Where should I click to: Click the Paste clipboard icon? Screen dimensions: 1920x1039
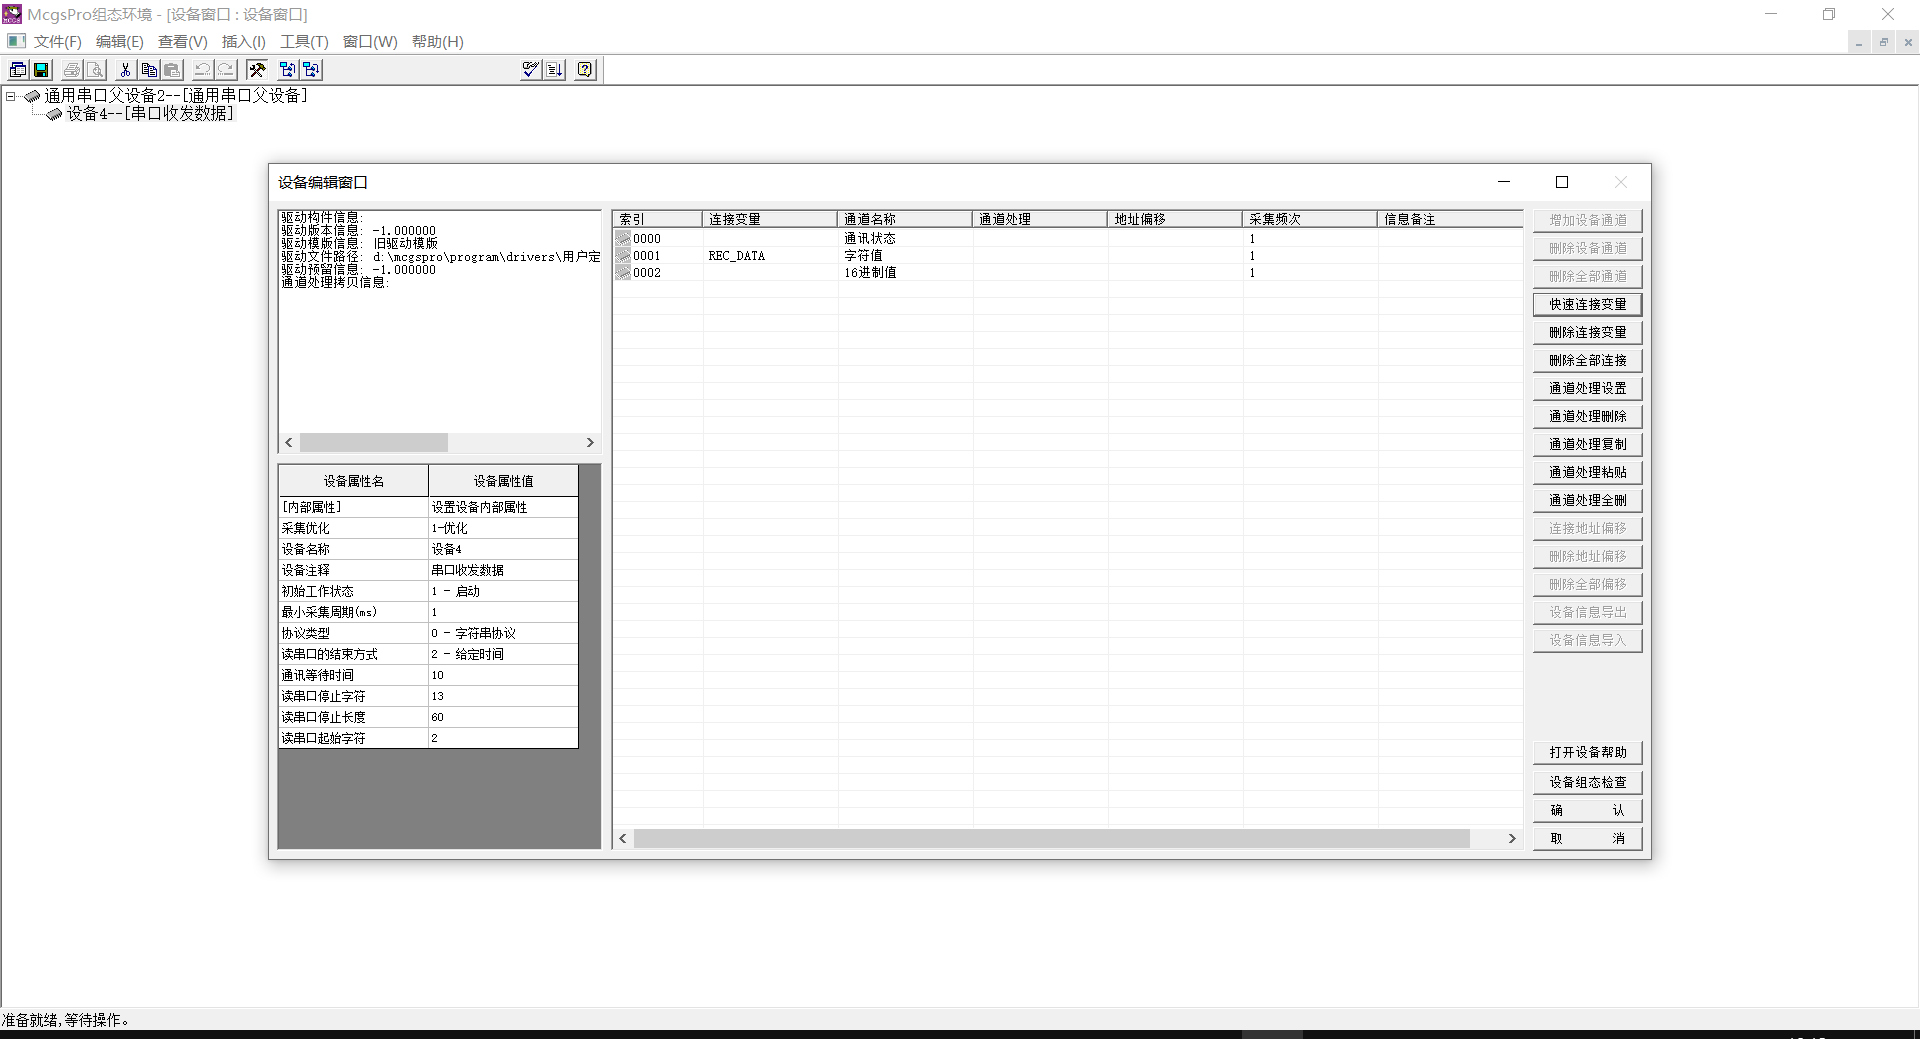coord(172,69)
